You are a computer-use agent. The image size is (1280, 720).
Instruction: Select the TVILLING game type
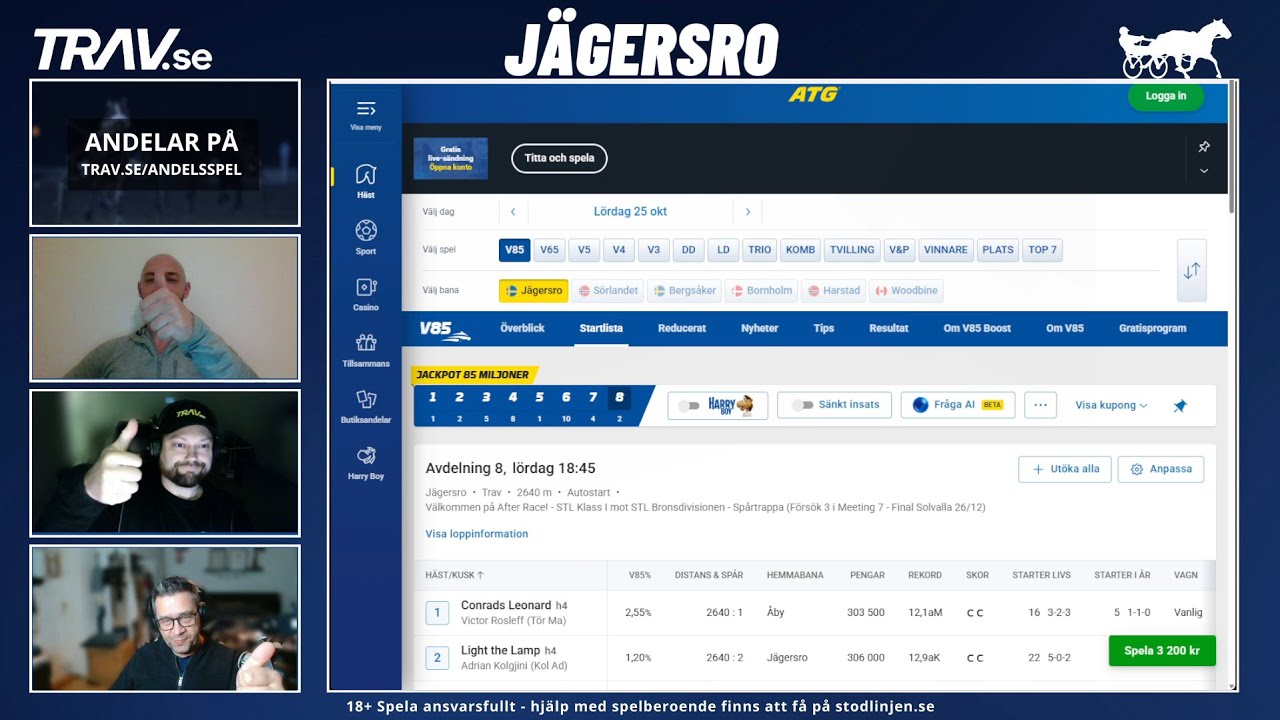click(x=852, y=250)
